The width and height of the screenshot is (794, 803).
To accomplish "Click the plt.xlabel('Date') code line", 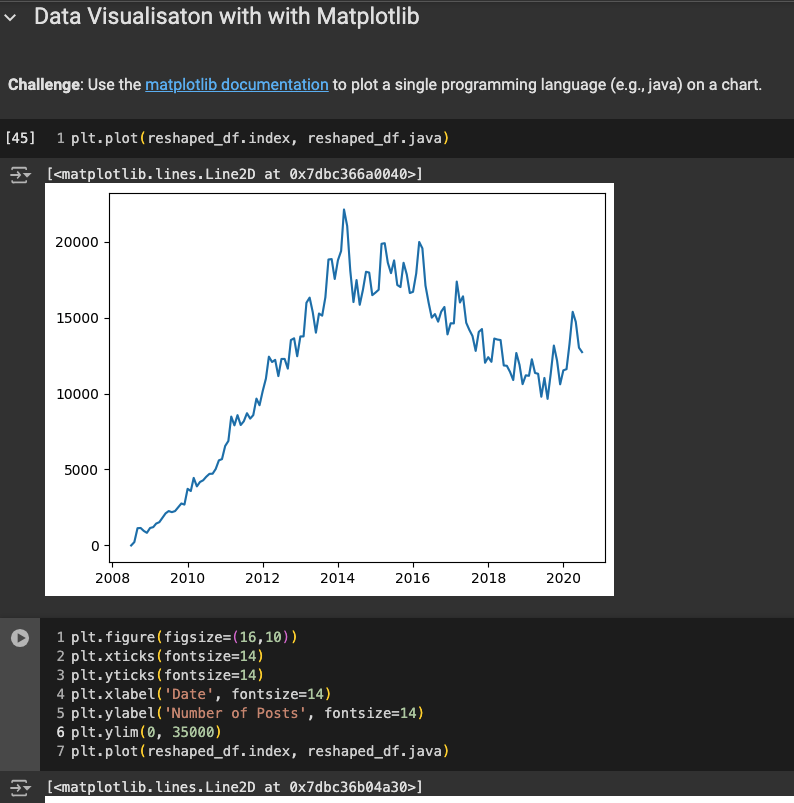I will point(201,694).
